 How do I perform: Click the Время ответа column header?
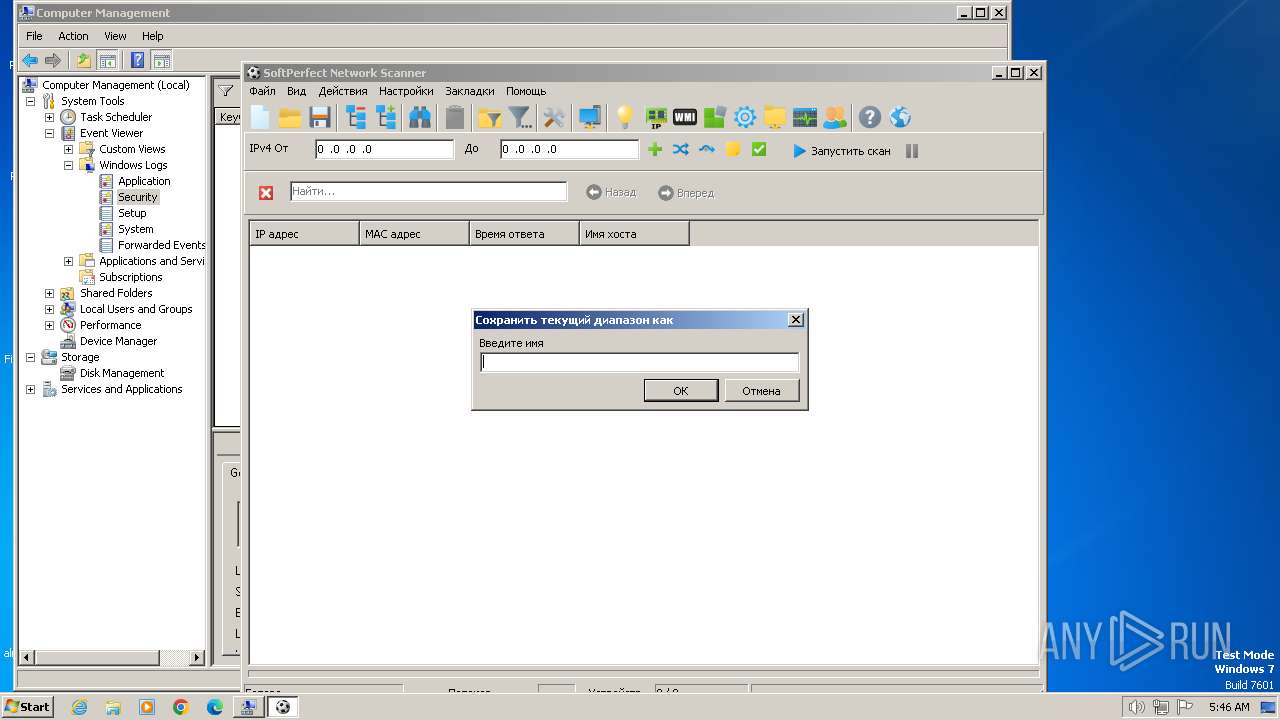point(524,234)
